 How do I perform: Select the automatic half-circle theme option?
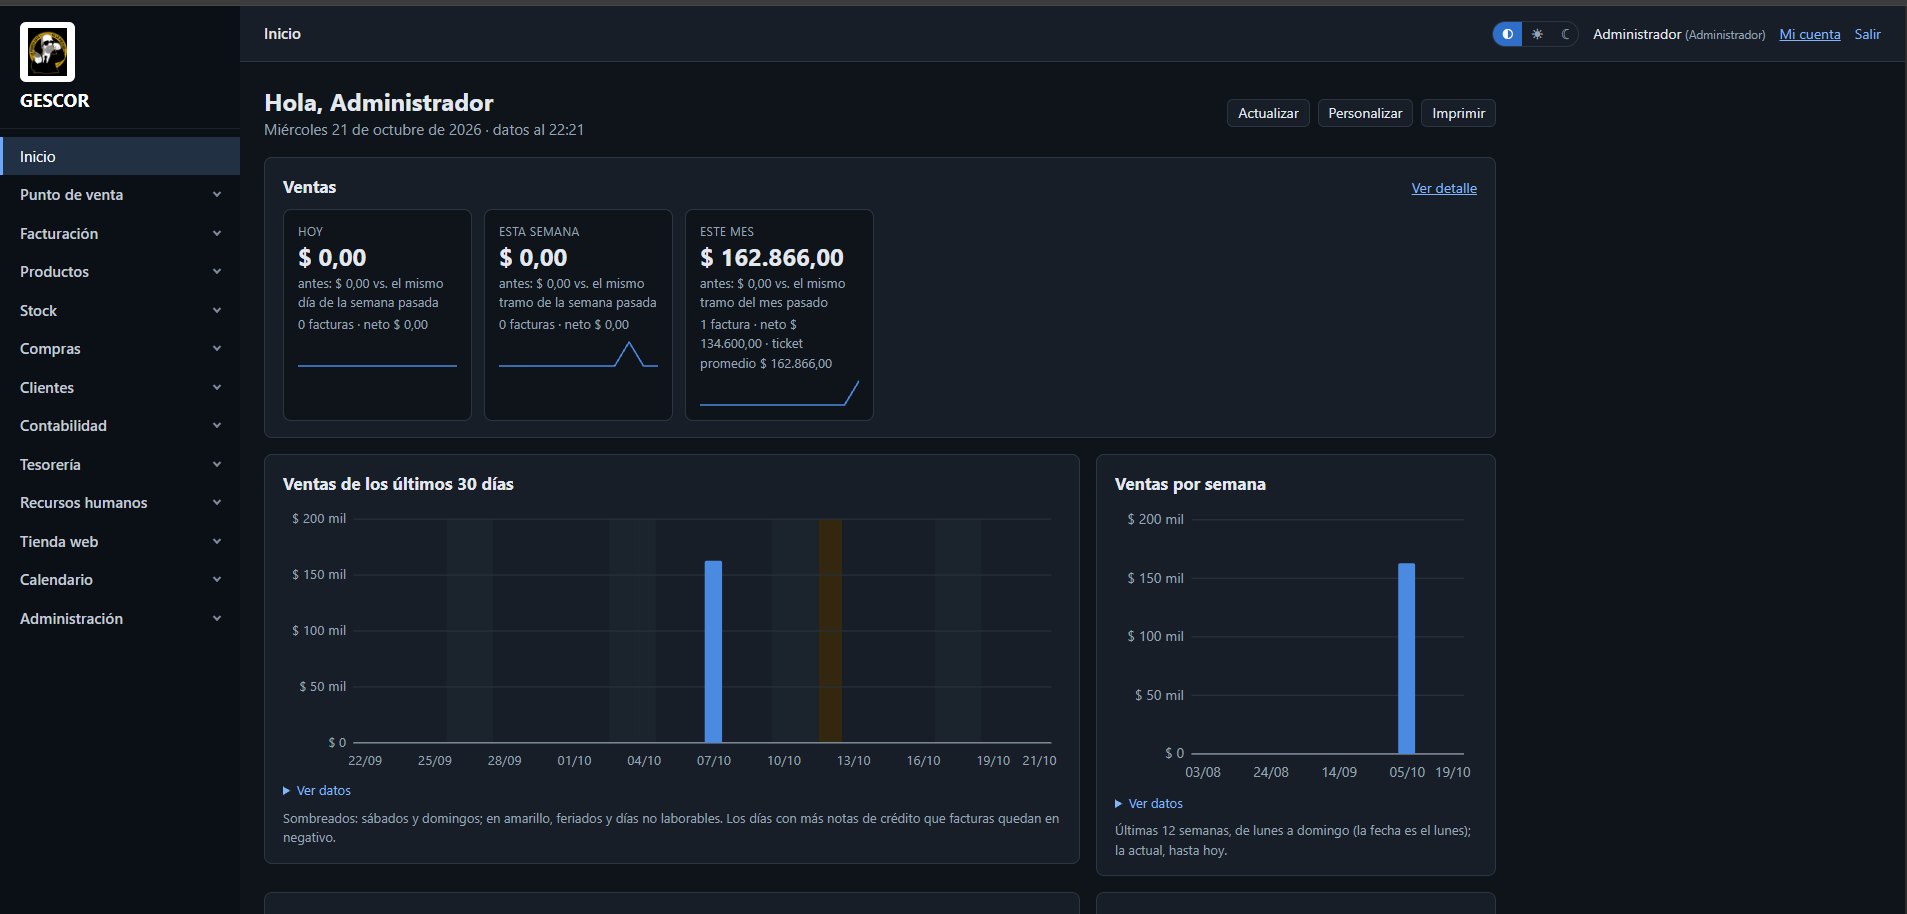[x=1508, y=34]
